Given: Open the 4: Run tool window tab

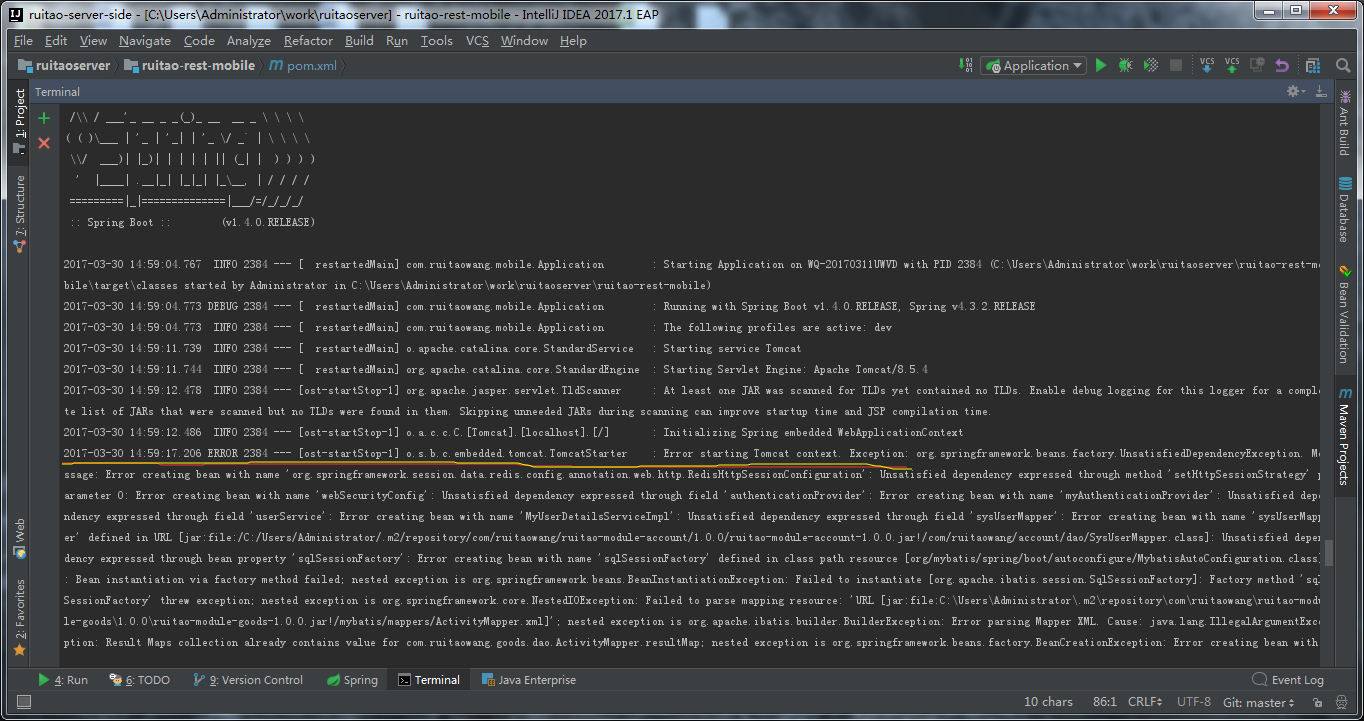Looking at the screenshot, I should (63, 680).
